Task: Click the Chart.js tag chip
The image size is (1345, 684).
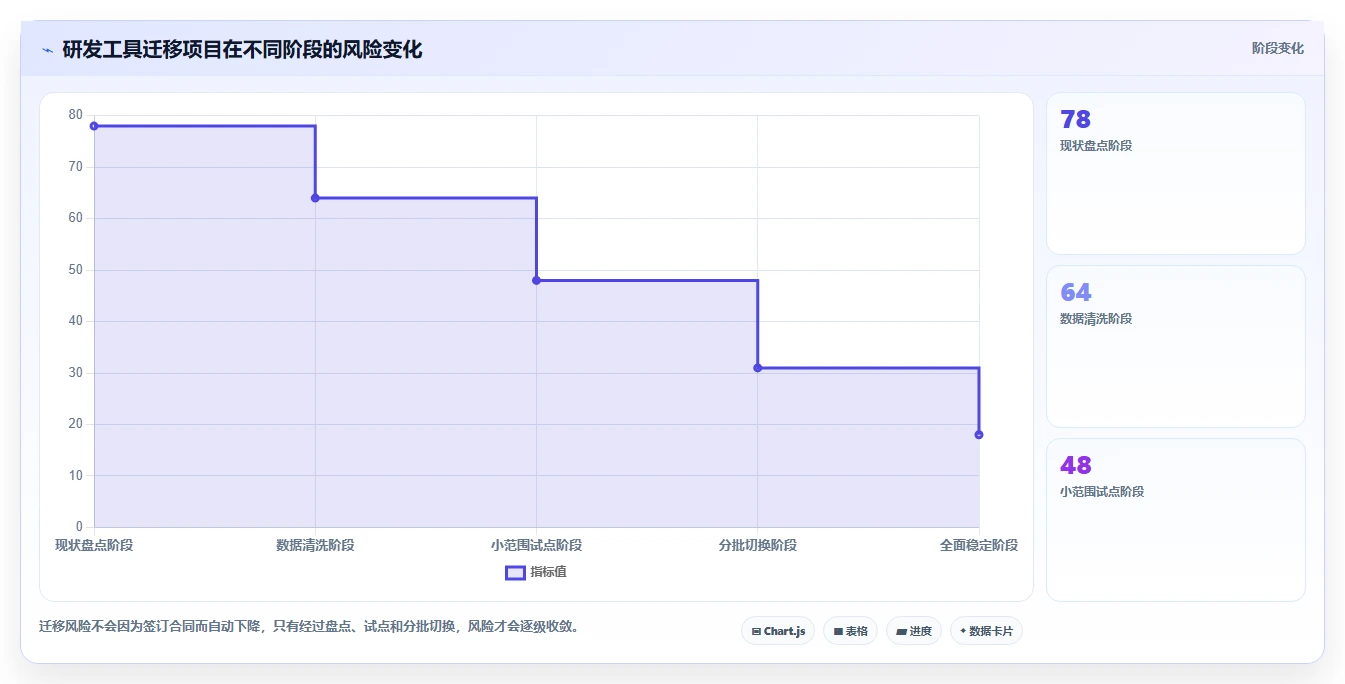Action: click(778, 631)
